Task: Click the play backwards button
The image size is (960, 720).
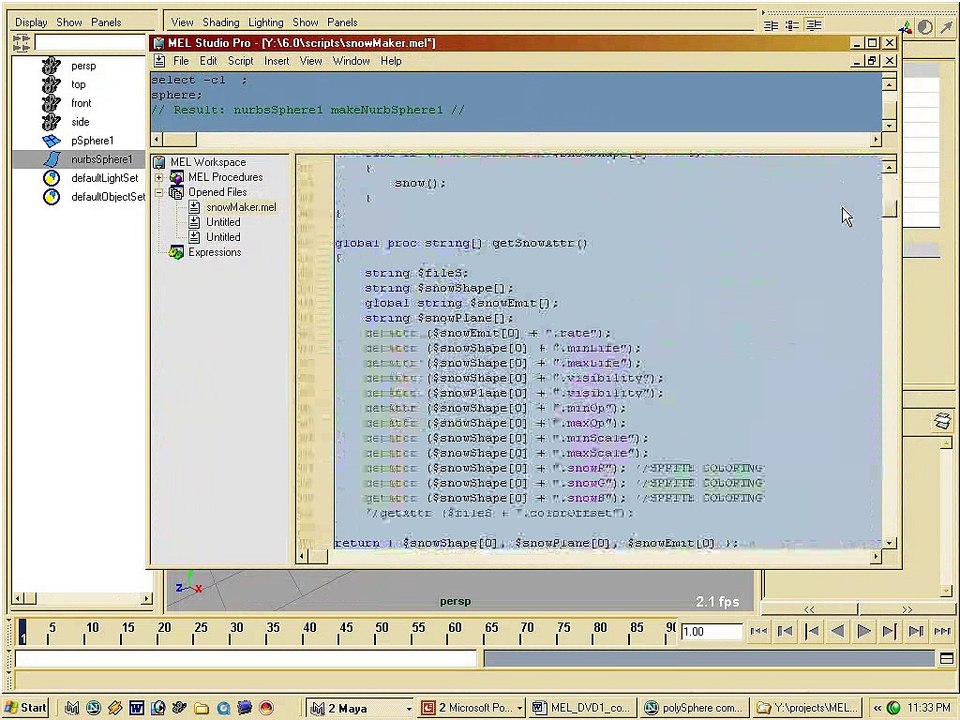Action: [838, 631]
